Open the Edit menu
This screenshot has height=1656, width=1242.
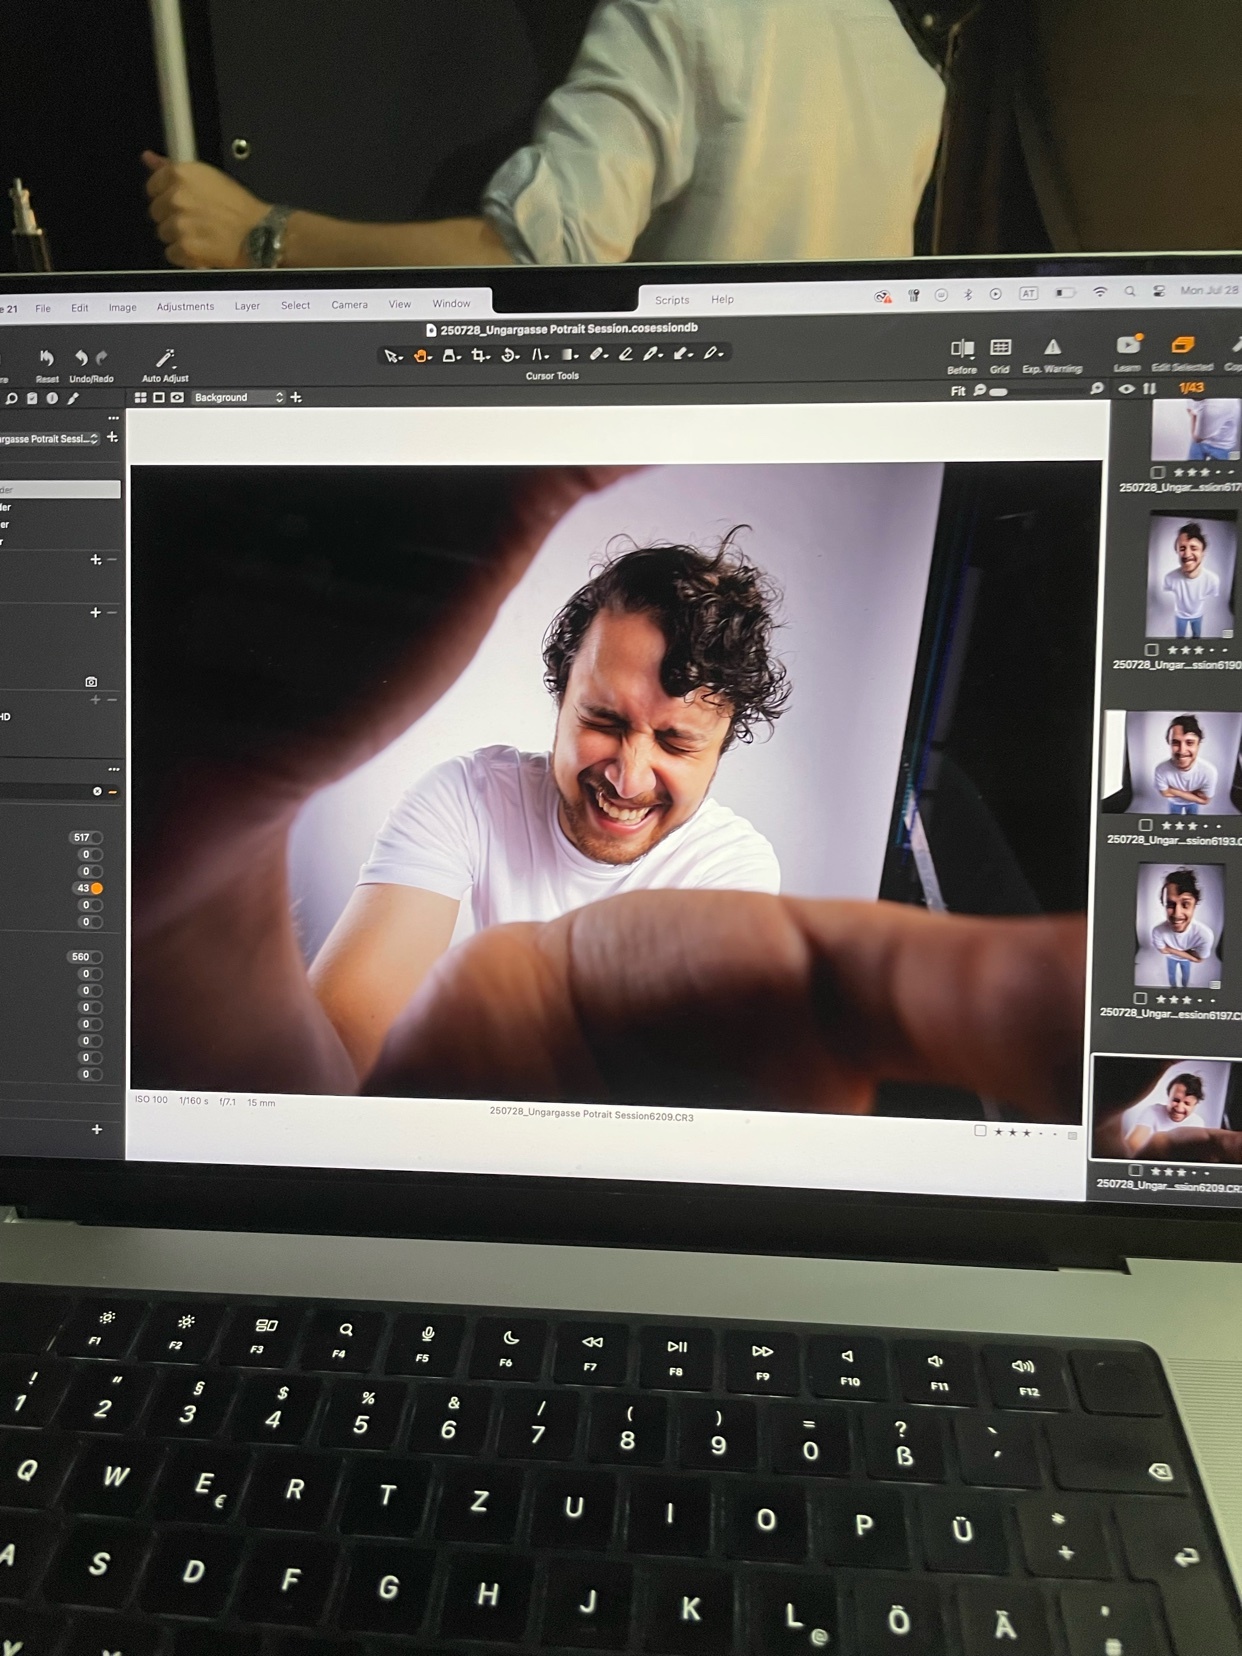pos(80,308)
